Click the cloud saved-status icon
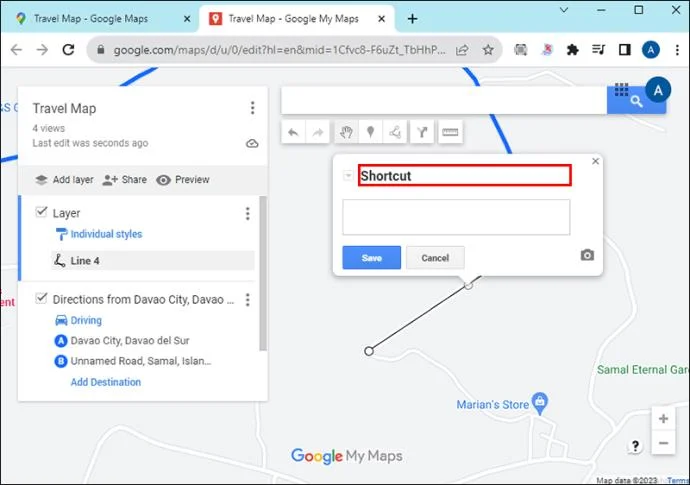Image resolution: width=690 pixels, height=485 pixels. point(252,143)
